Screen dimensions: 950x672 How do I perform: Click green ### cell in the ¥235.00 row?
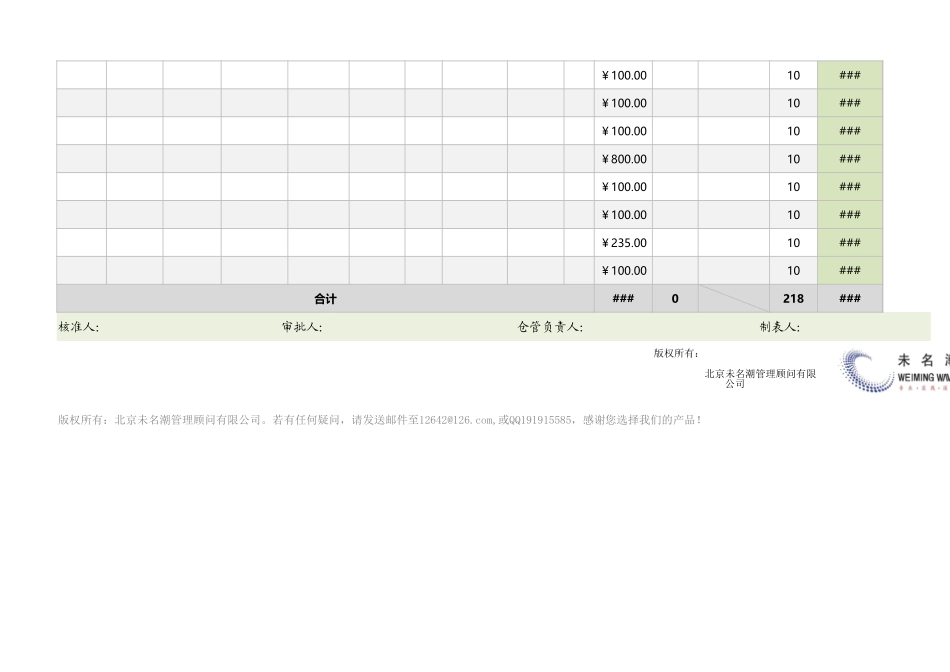(850, 243)
